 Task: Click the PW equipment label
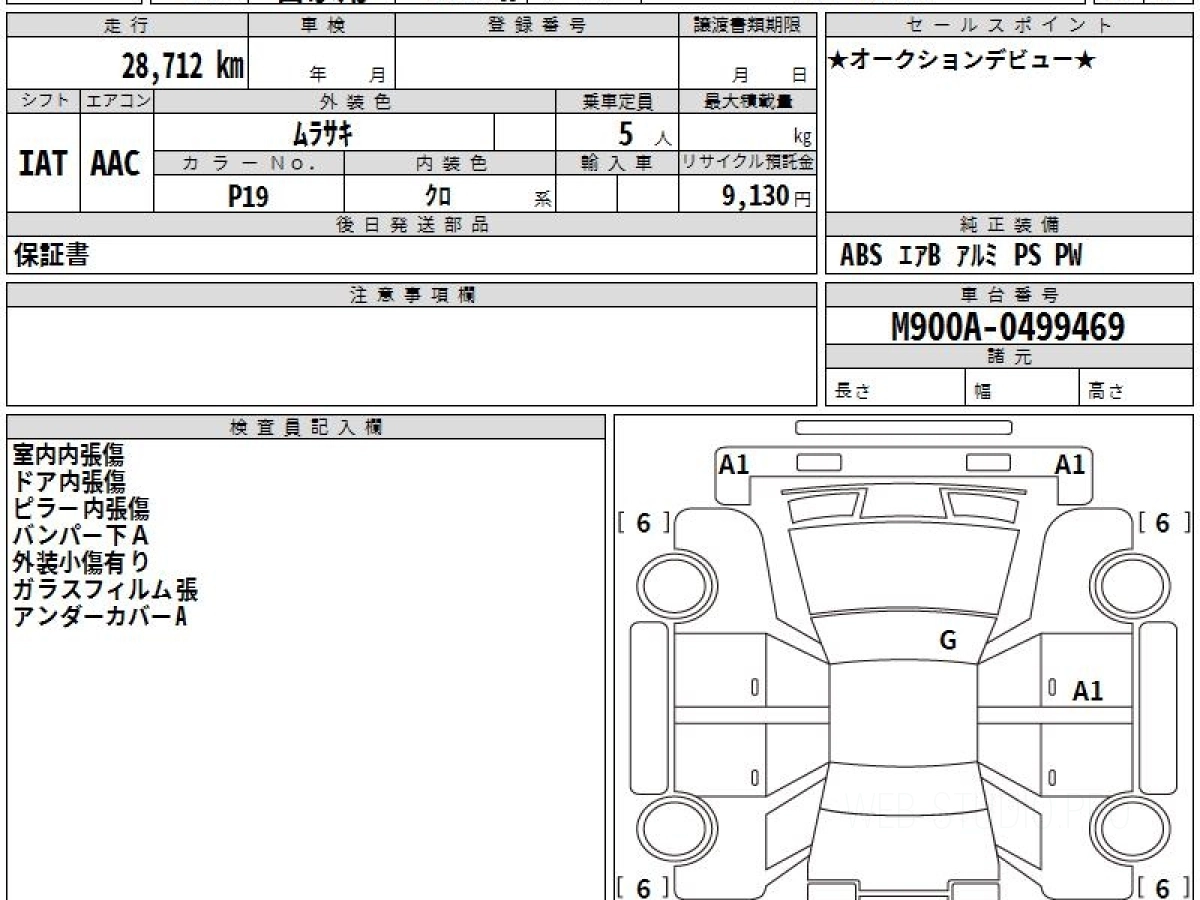pos(1068,256)
